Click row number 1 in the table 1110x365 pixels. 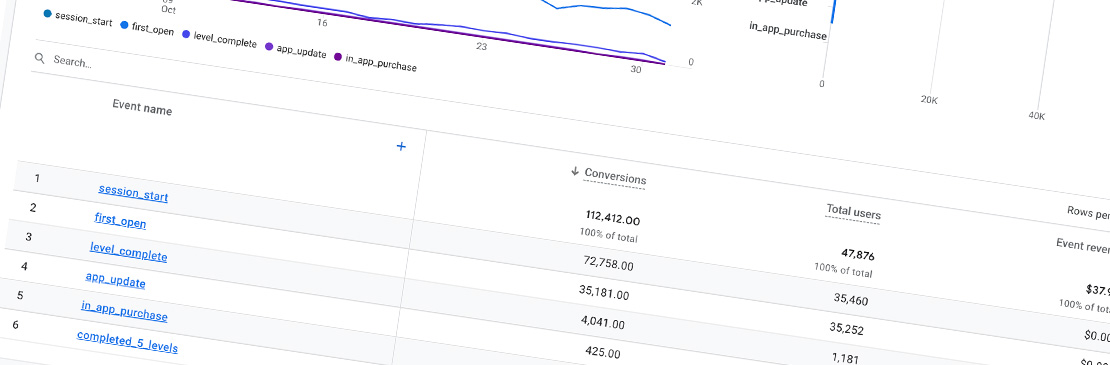pyautogui.click(x=37, y=178)
